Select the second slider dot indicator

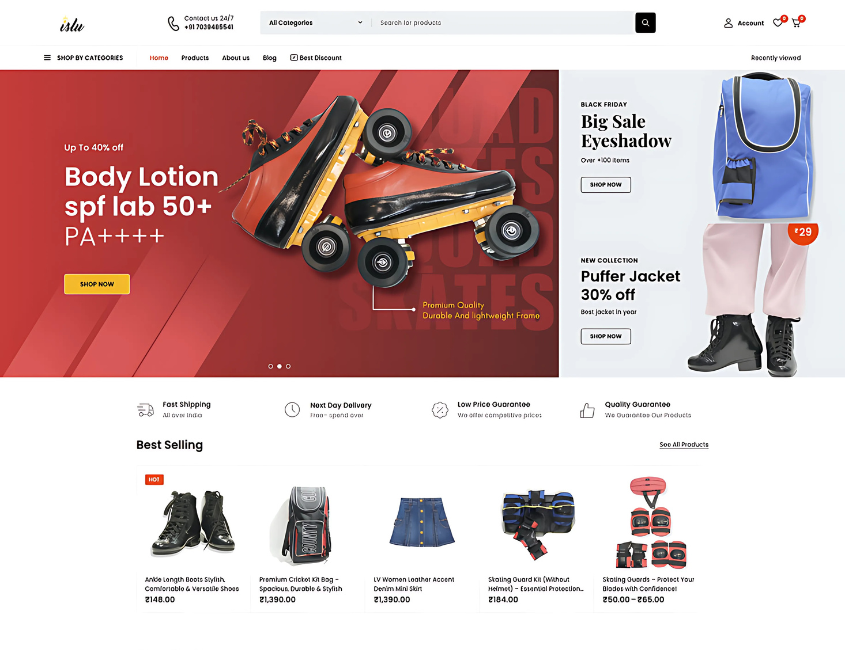[279, 366]
